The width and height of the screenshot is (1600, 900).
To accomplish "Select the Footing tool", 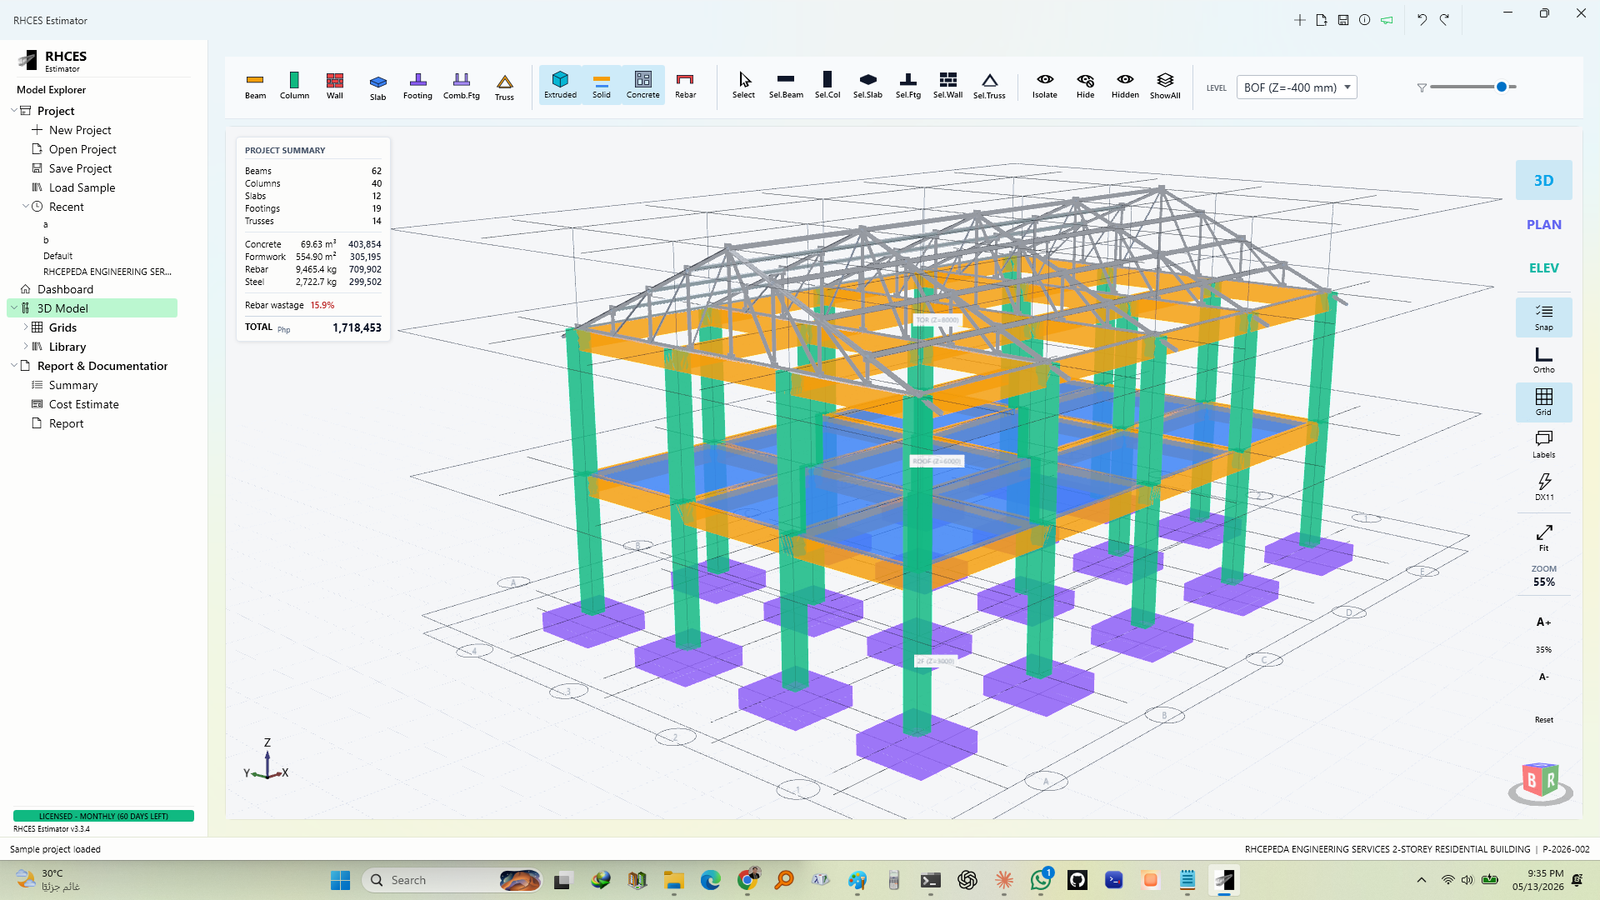I will point(418,85).
